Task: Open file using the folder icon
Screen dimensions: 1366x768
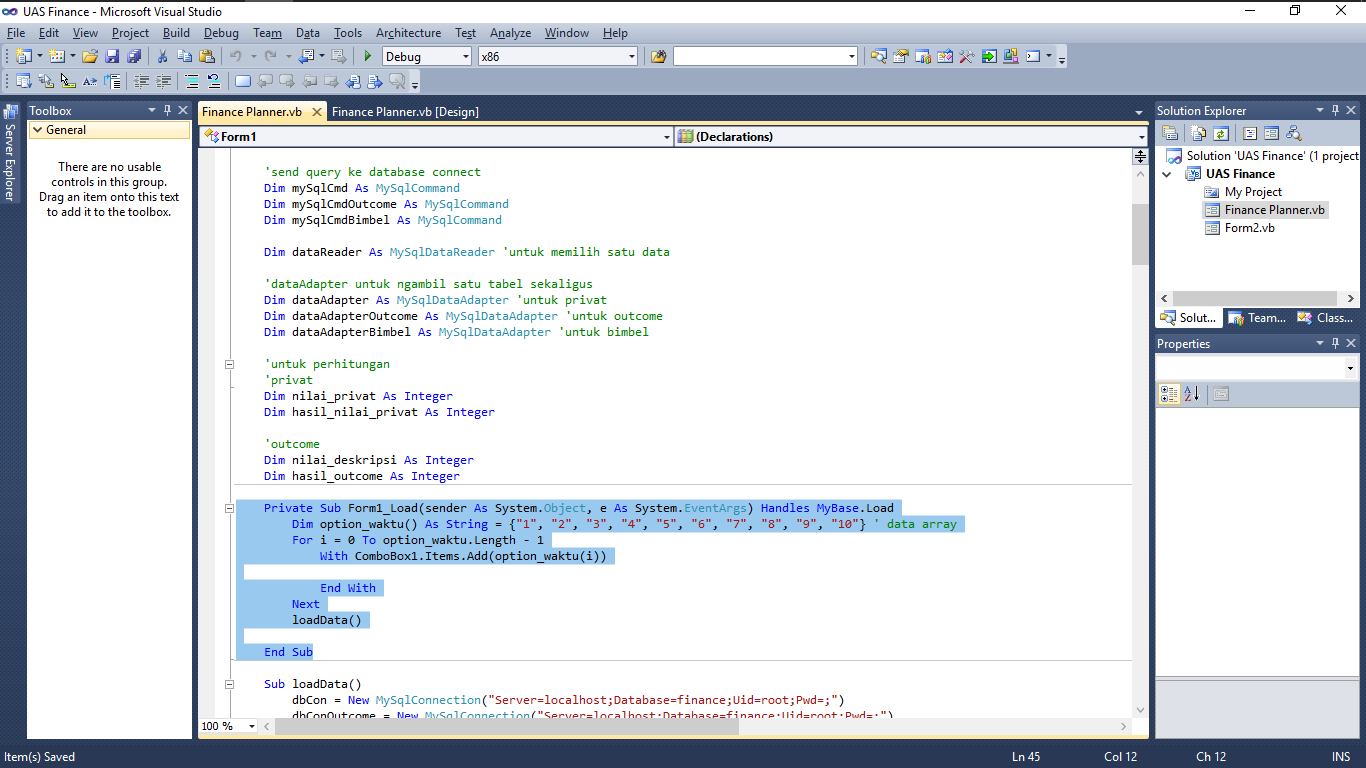Action: [x=90, y=56]
